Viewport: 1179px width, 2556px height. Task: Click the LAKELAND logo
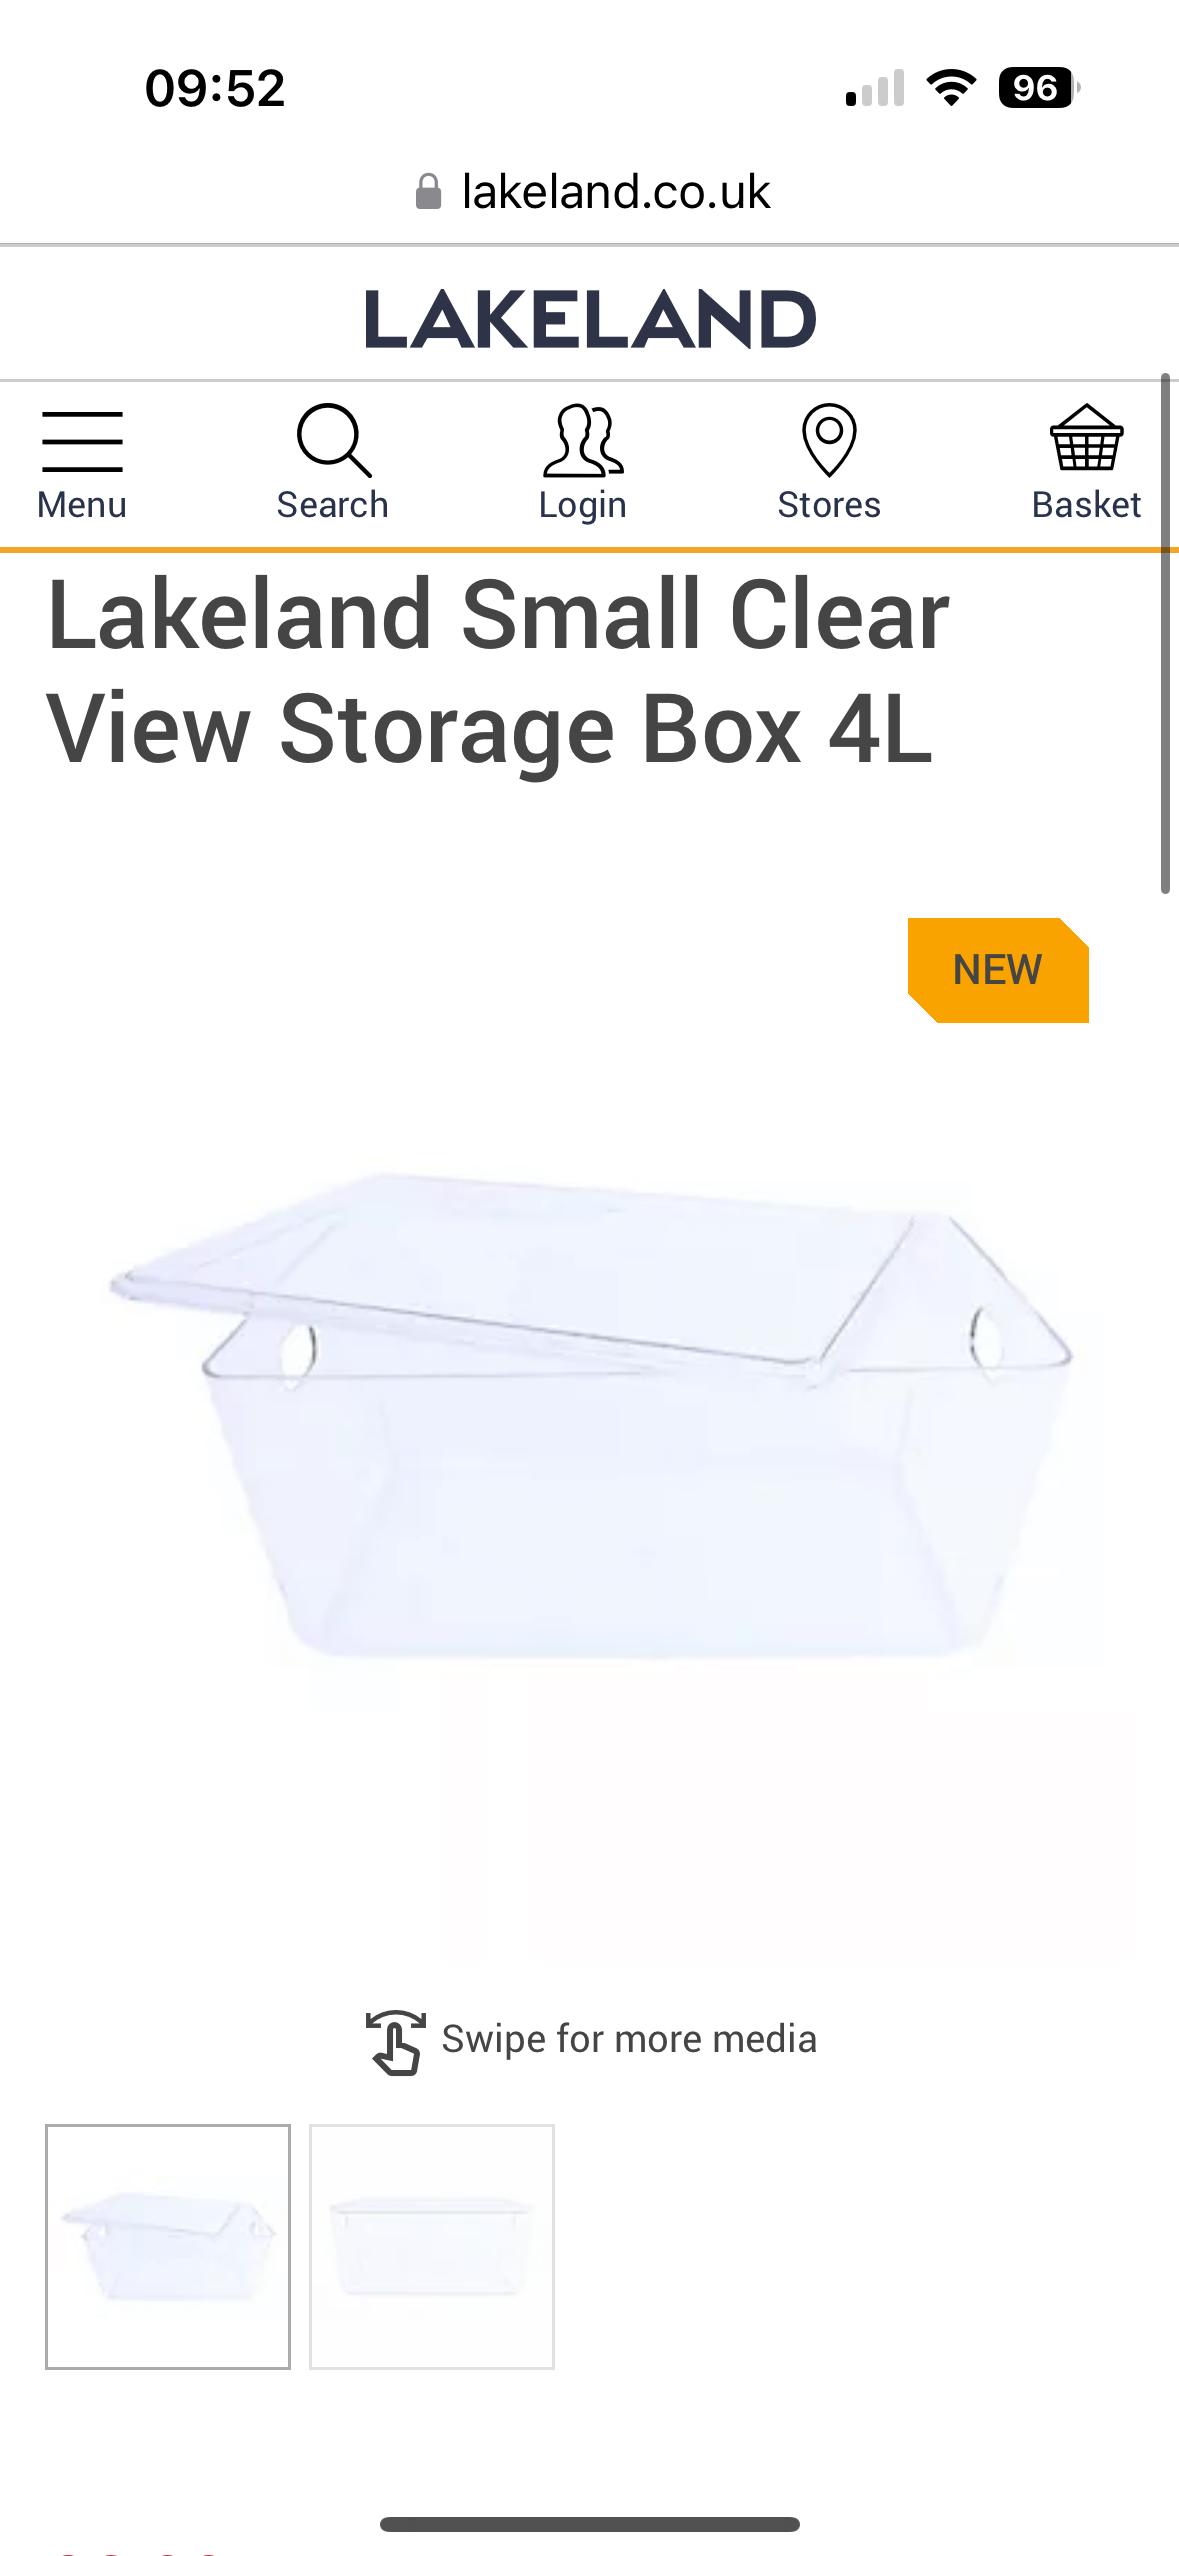pyautogui.click(x=590, y=319)
